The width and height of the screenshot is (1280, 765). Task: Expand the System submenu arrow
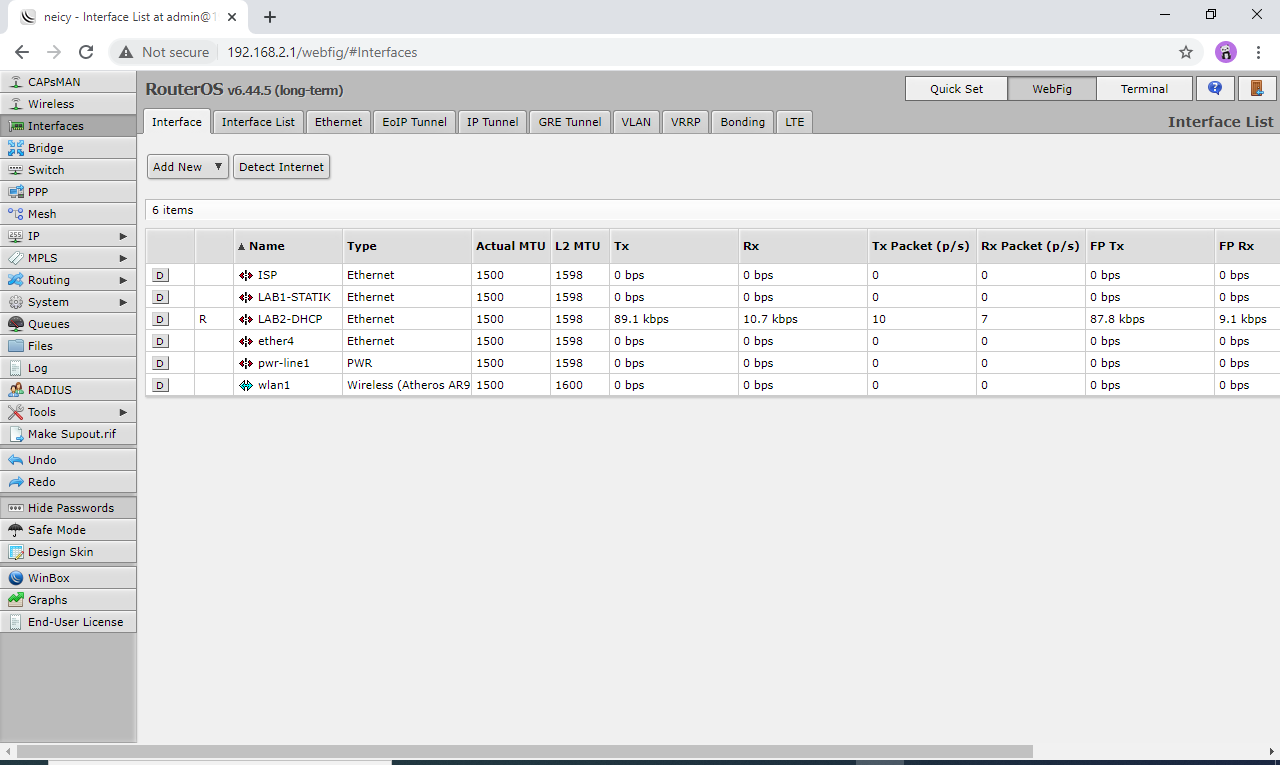point(123,302)
